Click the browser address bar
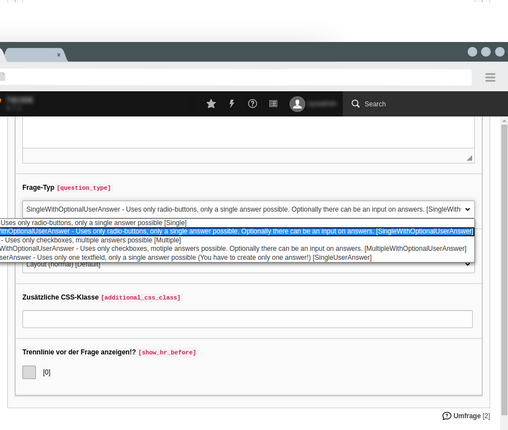The height and width of the screenshot is (430, 508). (236, 77)
